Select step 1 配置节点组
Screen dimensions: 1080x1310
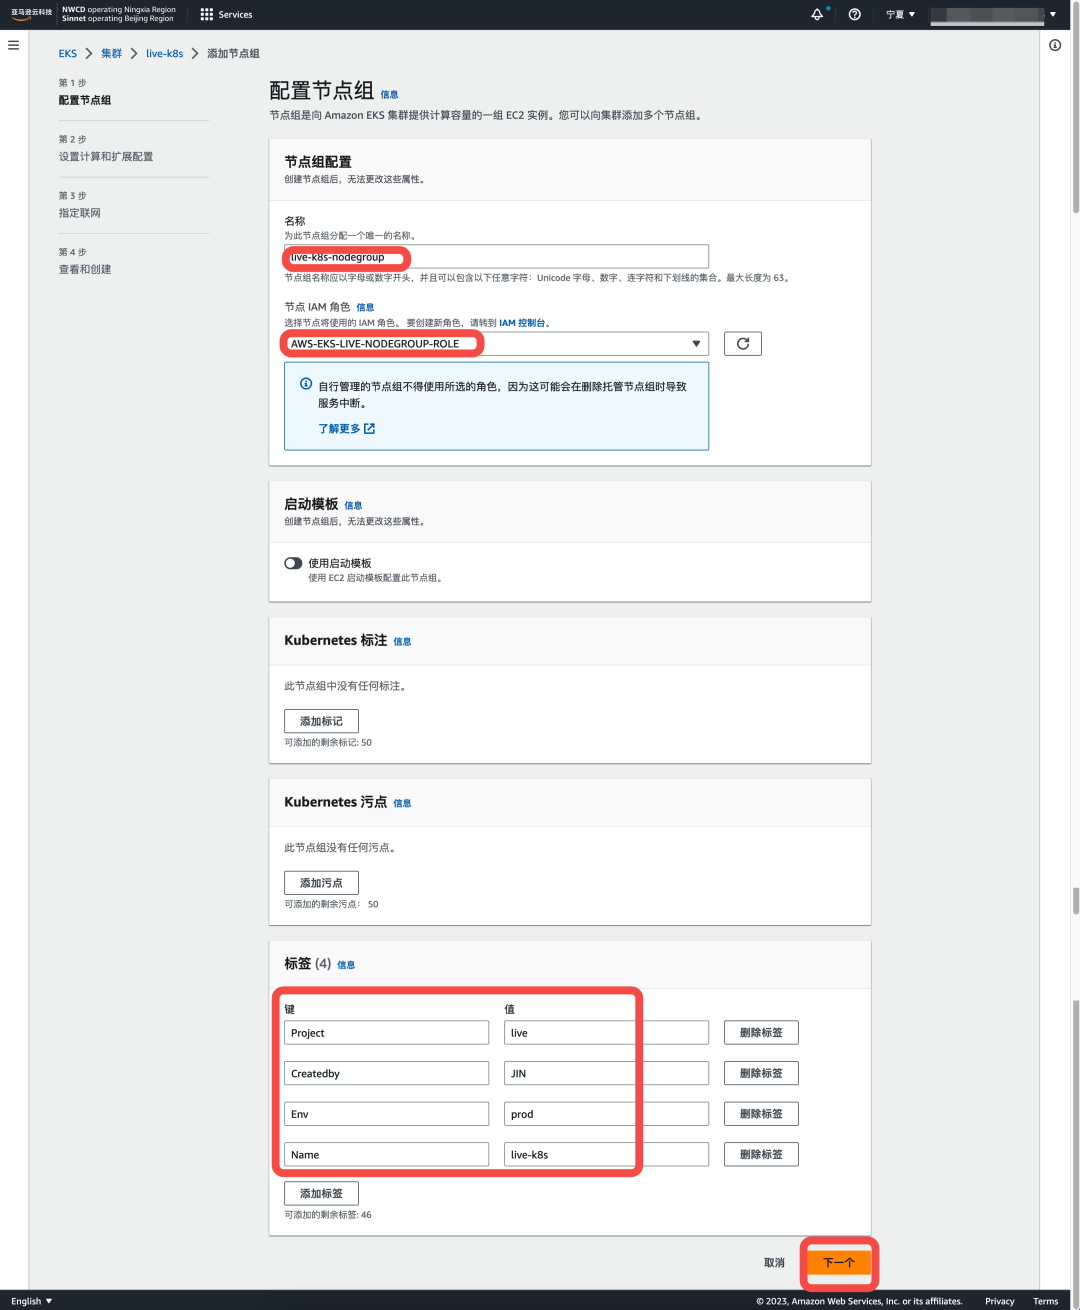click(x=85, y=100)
